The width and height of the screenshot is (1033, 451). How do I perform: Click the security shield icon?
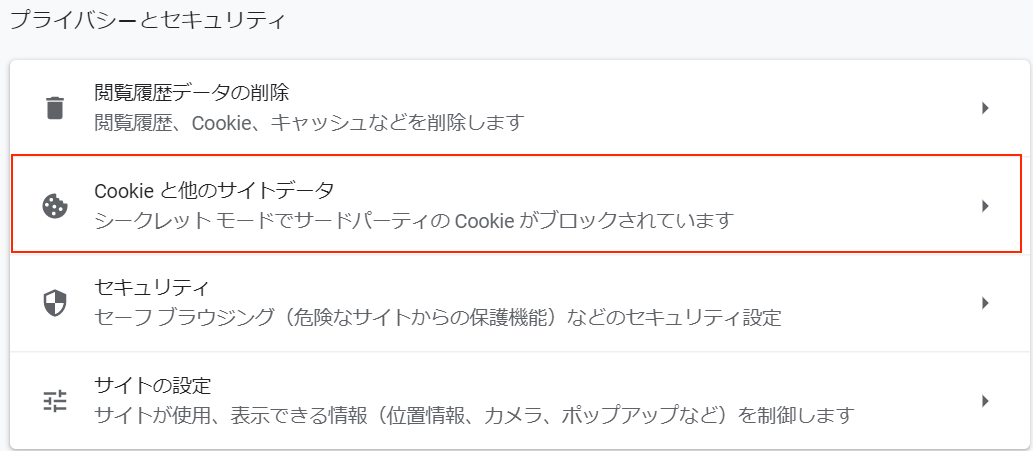click(x=55, y=304)
